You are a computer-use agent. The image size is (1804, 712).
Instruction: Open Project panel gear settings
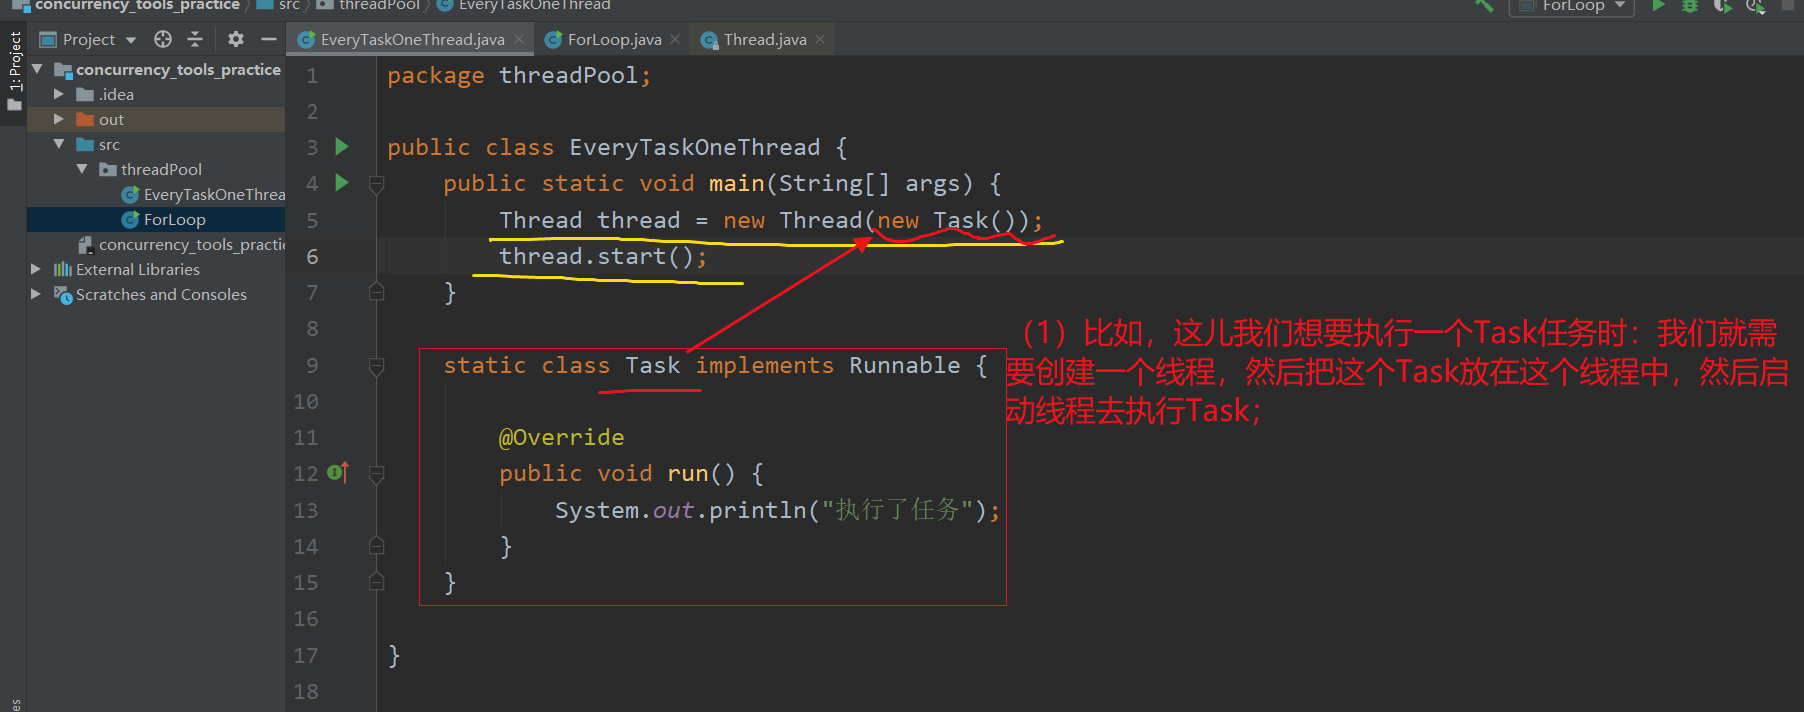tap(236, 39)
